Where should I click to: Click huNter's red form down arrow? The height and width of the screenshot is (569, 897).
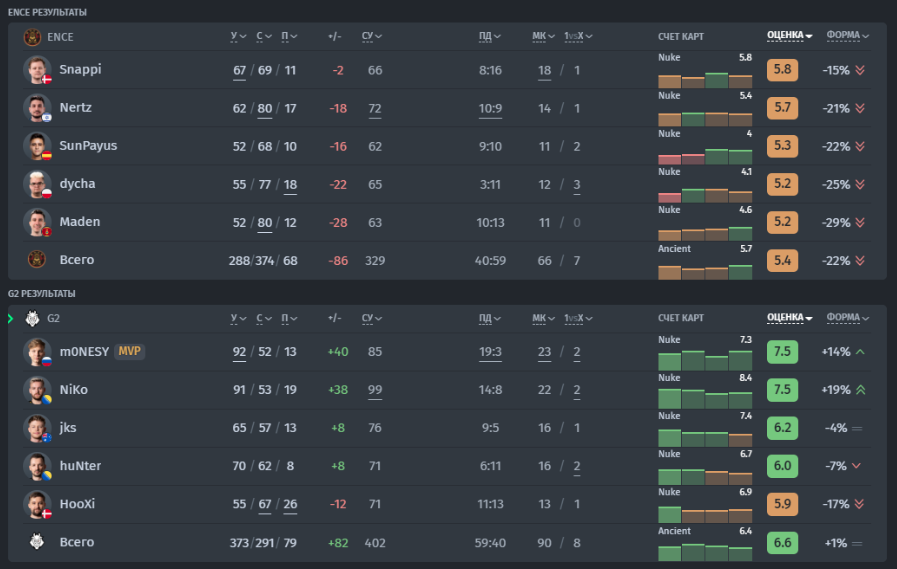(x=856, y=466)
